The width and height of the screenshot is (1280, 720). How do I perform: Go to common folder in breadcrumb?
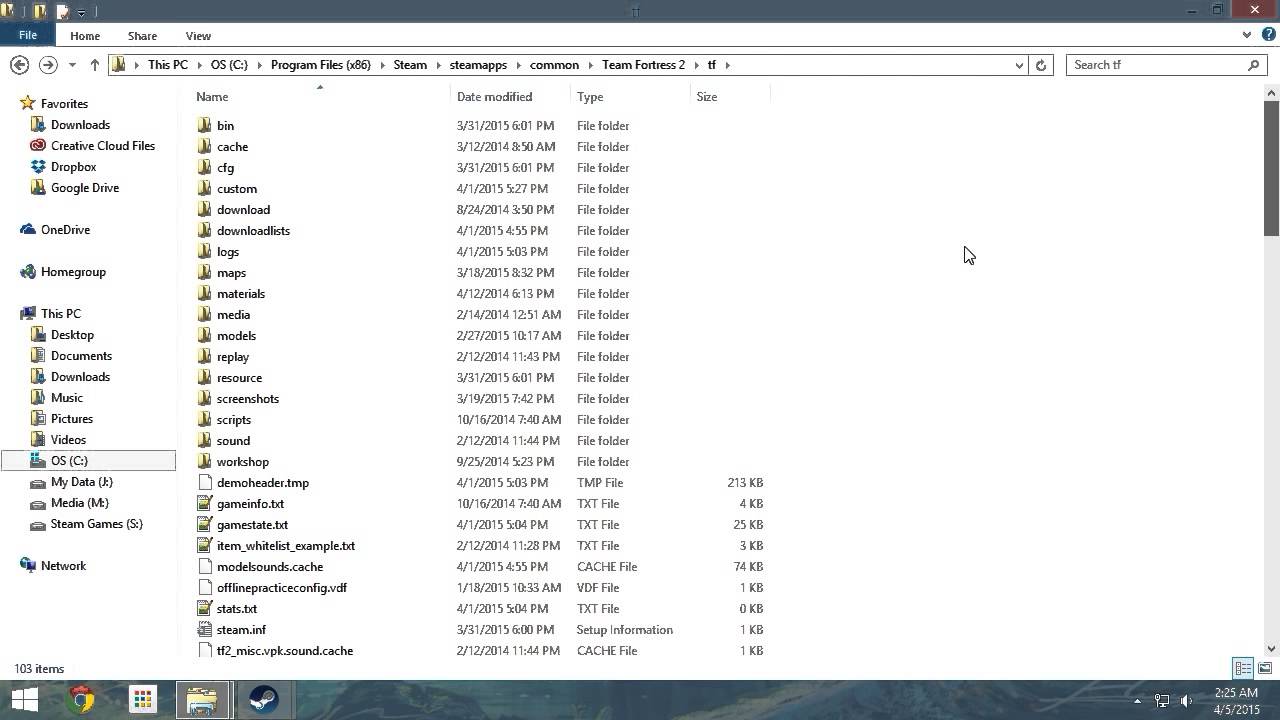554,65
